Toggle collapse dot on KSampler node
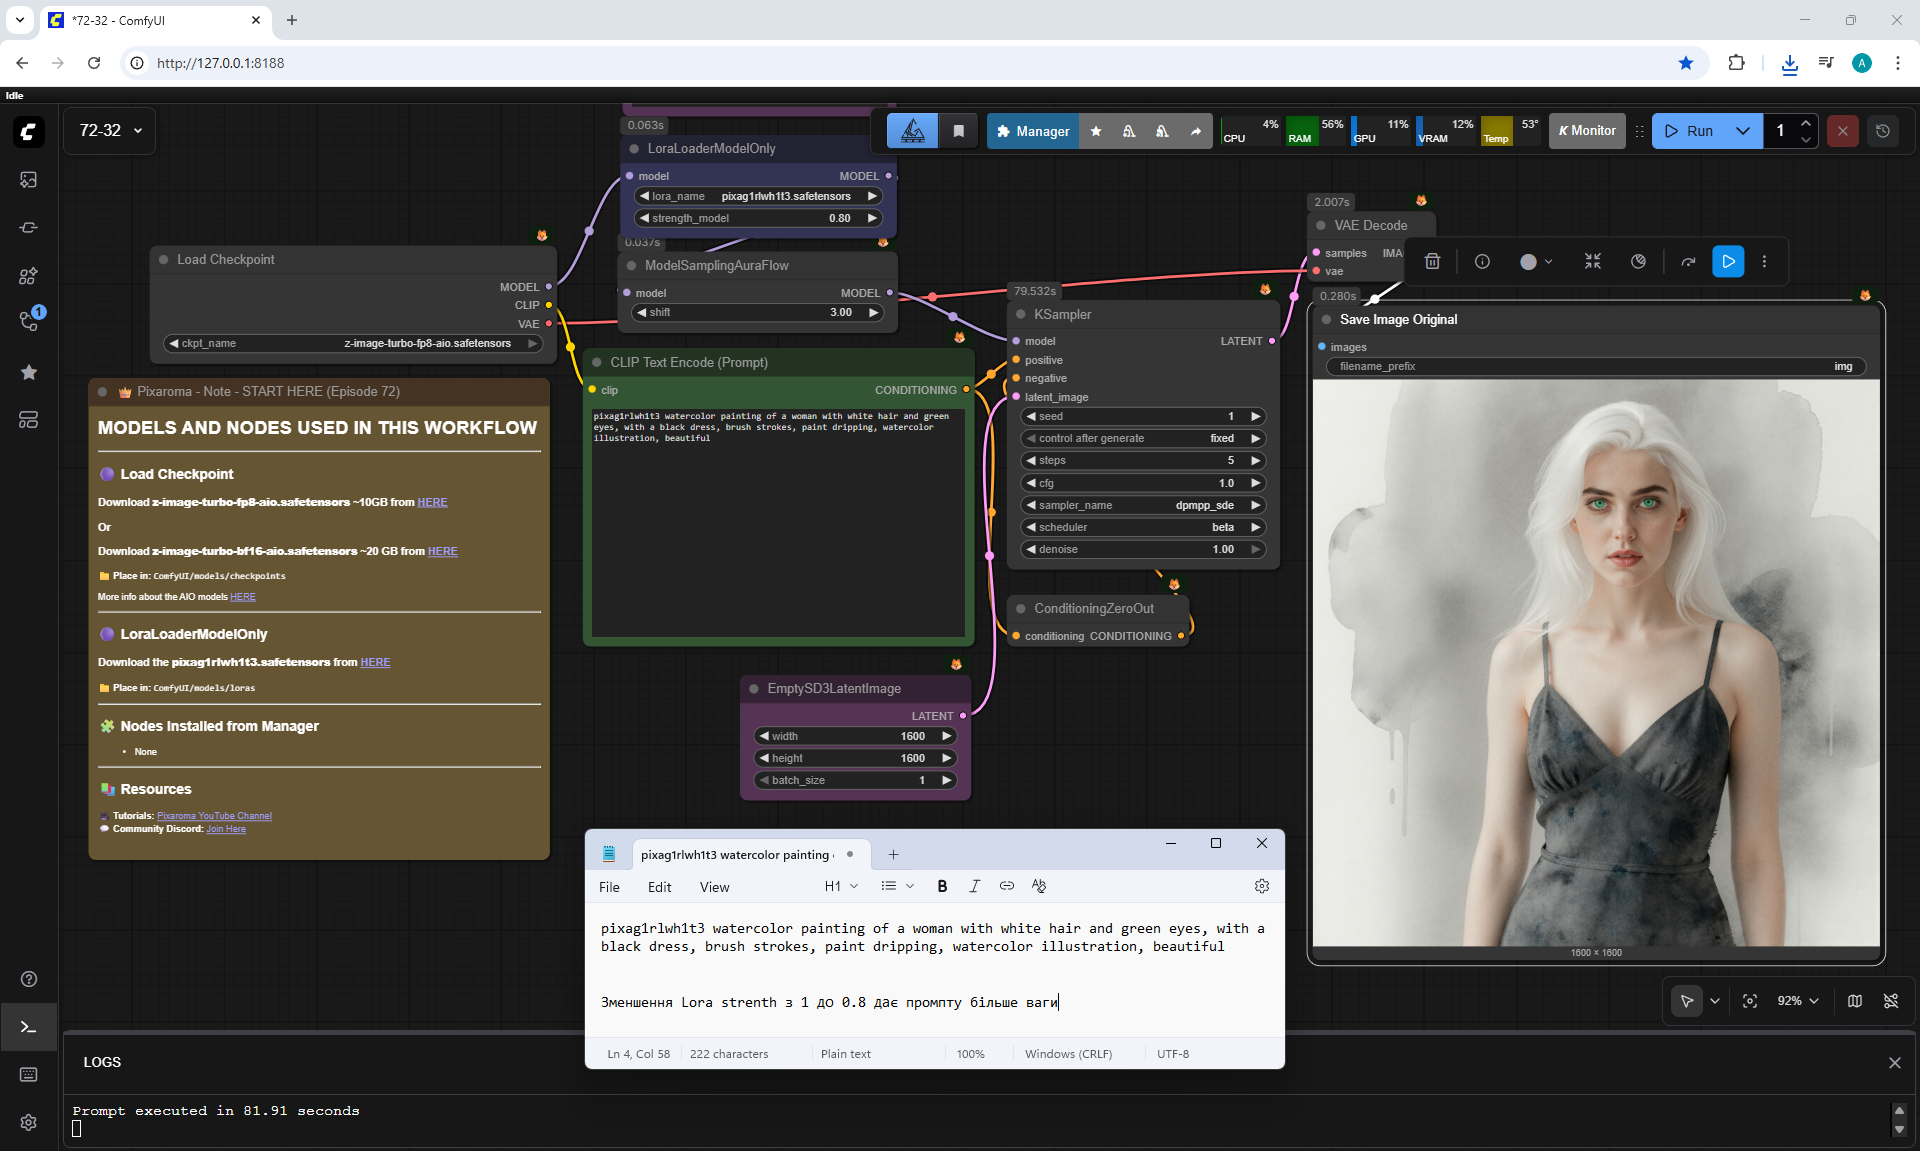Image resolution: width=1920 pixels, height=1151 pixels. pos(1021,315)
